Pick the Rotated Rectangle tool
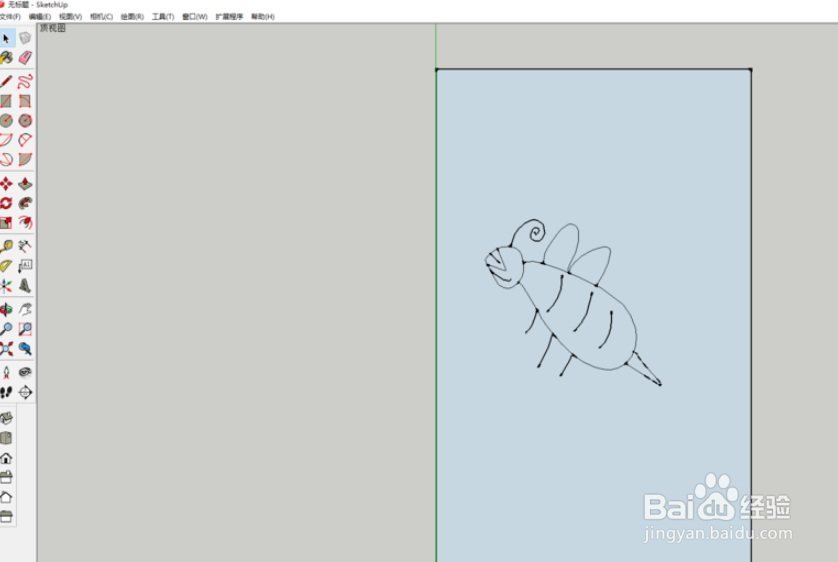This screenshot has width=838, height=562. 25,101
